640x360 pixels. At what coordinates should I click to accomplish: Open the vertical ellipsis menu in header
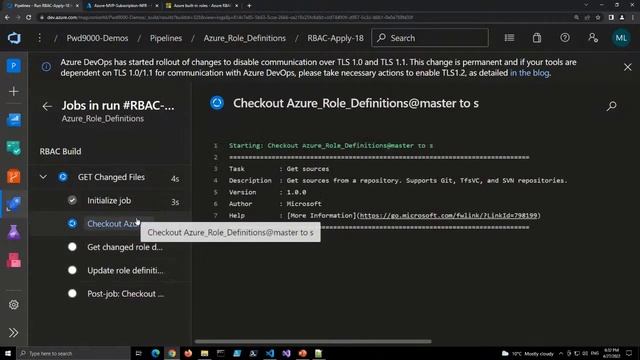point(39,38)
